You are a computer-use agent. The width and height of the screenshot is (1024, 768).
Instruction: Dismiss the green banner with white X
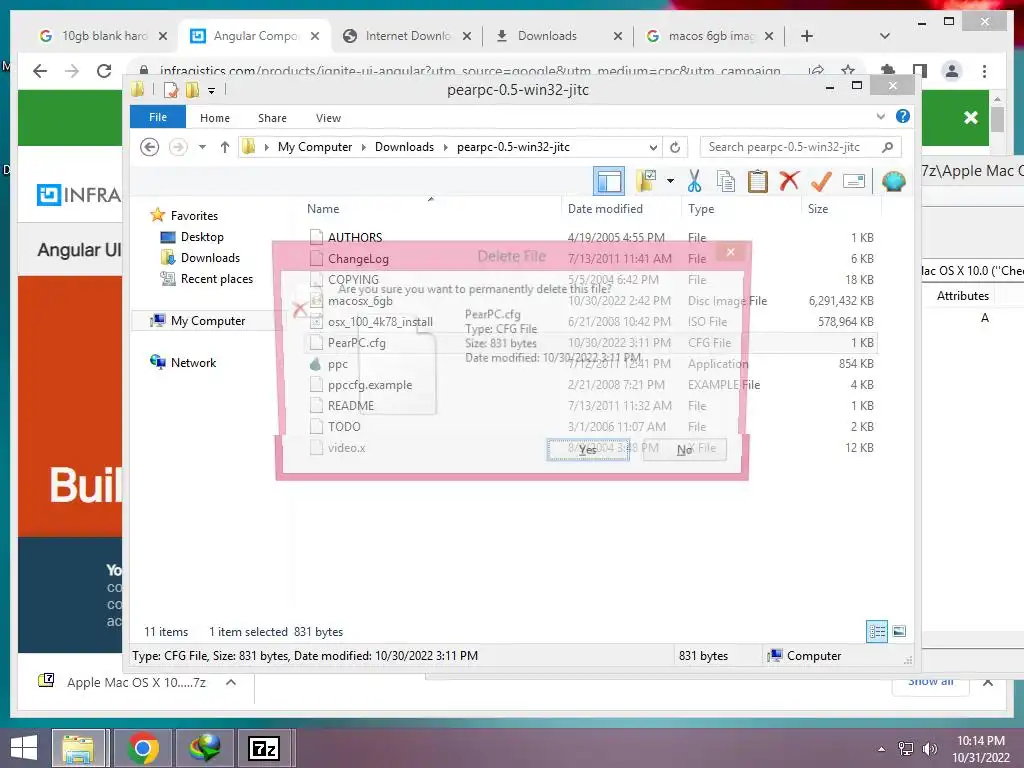[970, 117]
